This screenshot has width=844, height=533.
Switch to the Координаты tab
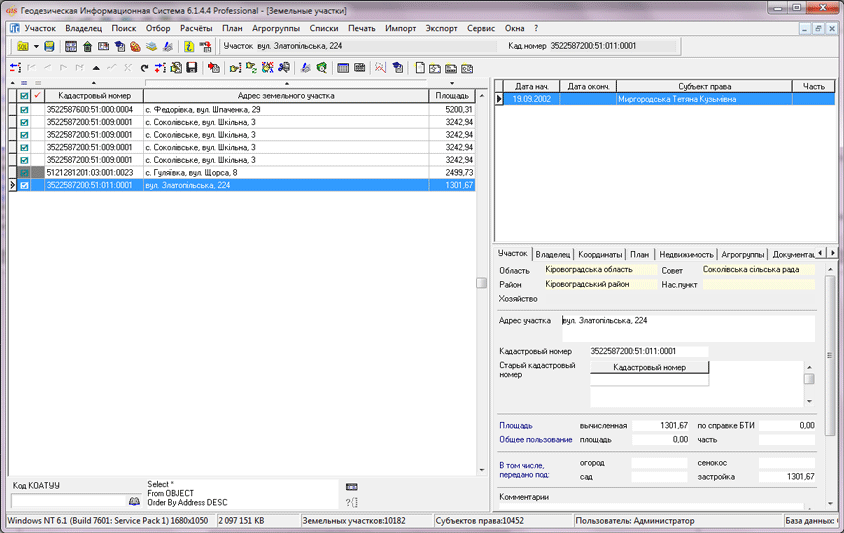[600, 254]
